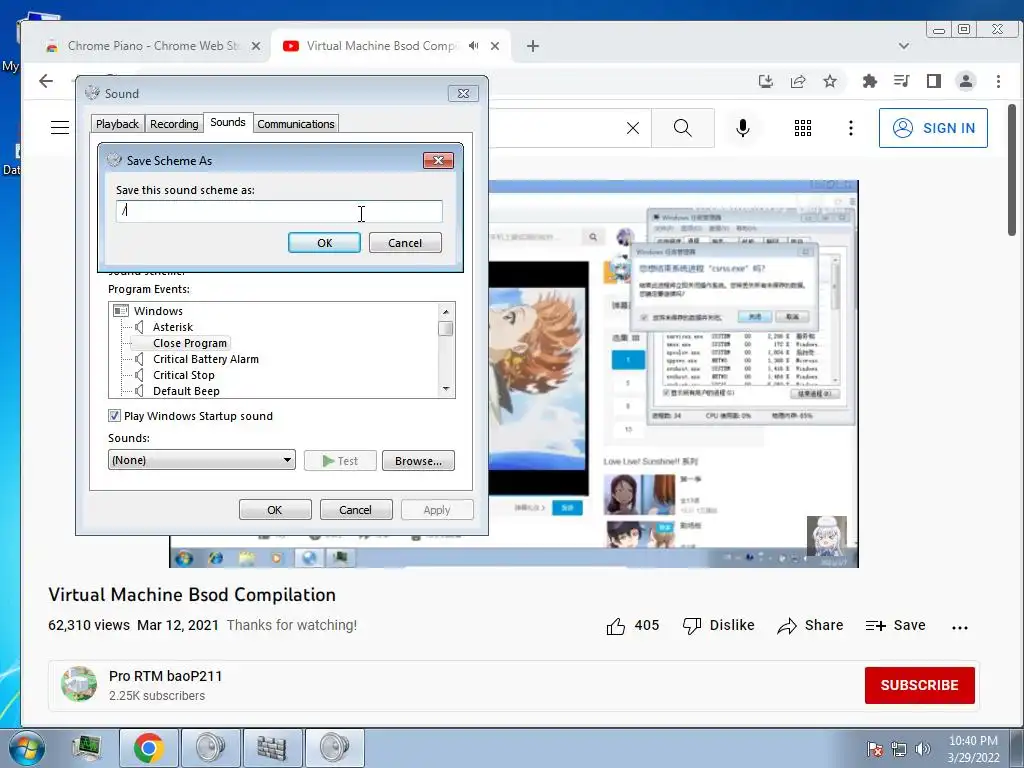
Task: Open a new Chrome tab
Action: [532, 46]
